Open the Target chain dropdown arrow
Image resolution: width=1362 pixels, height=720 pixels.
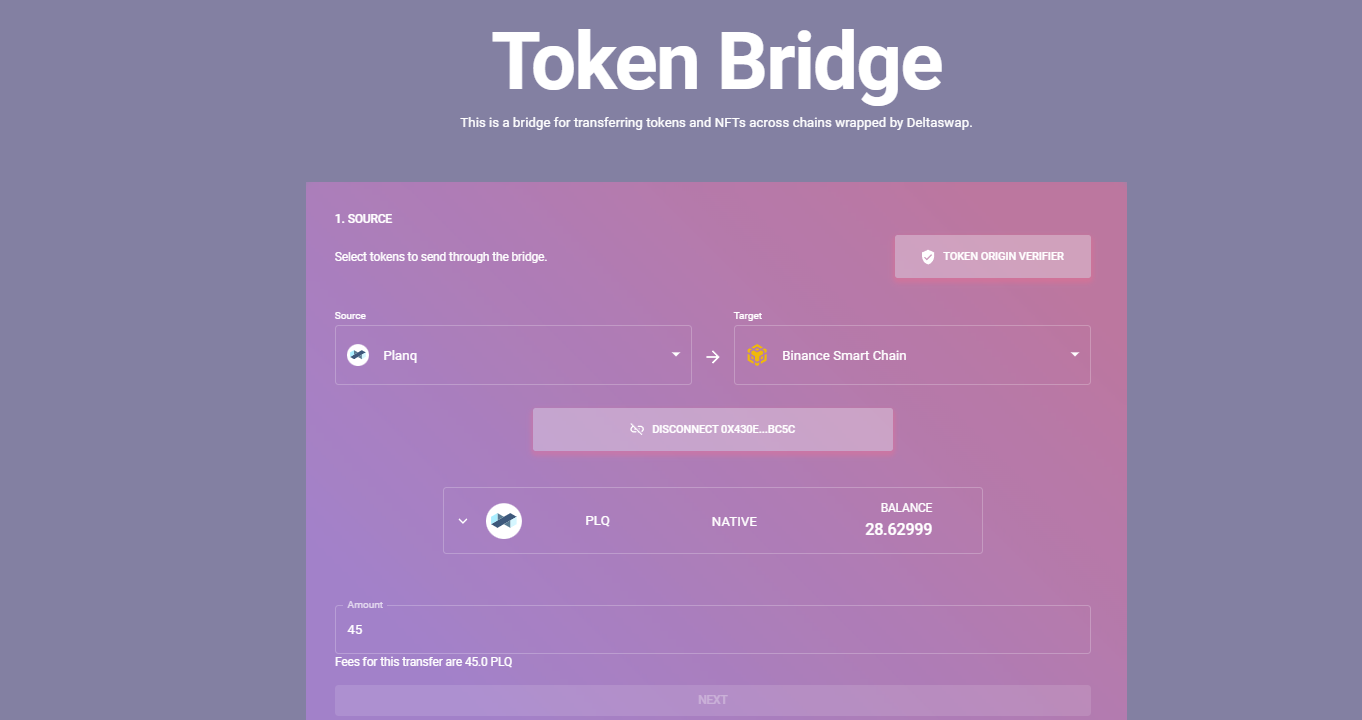pos(1075,354)
